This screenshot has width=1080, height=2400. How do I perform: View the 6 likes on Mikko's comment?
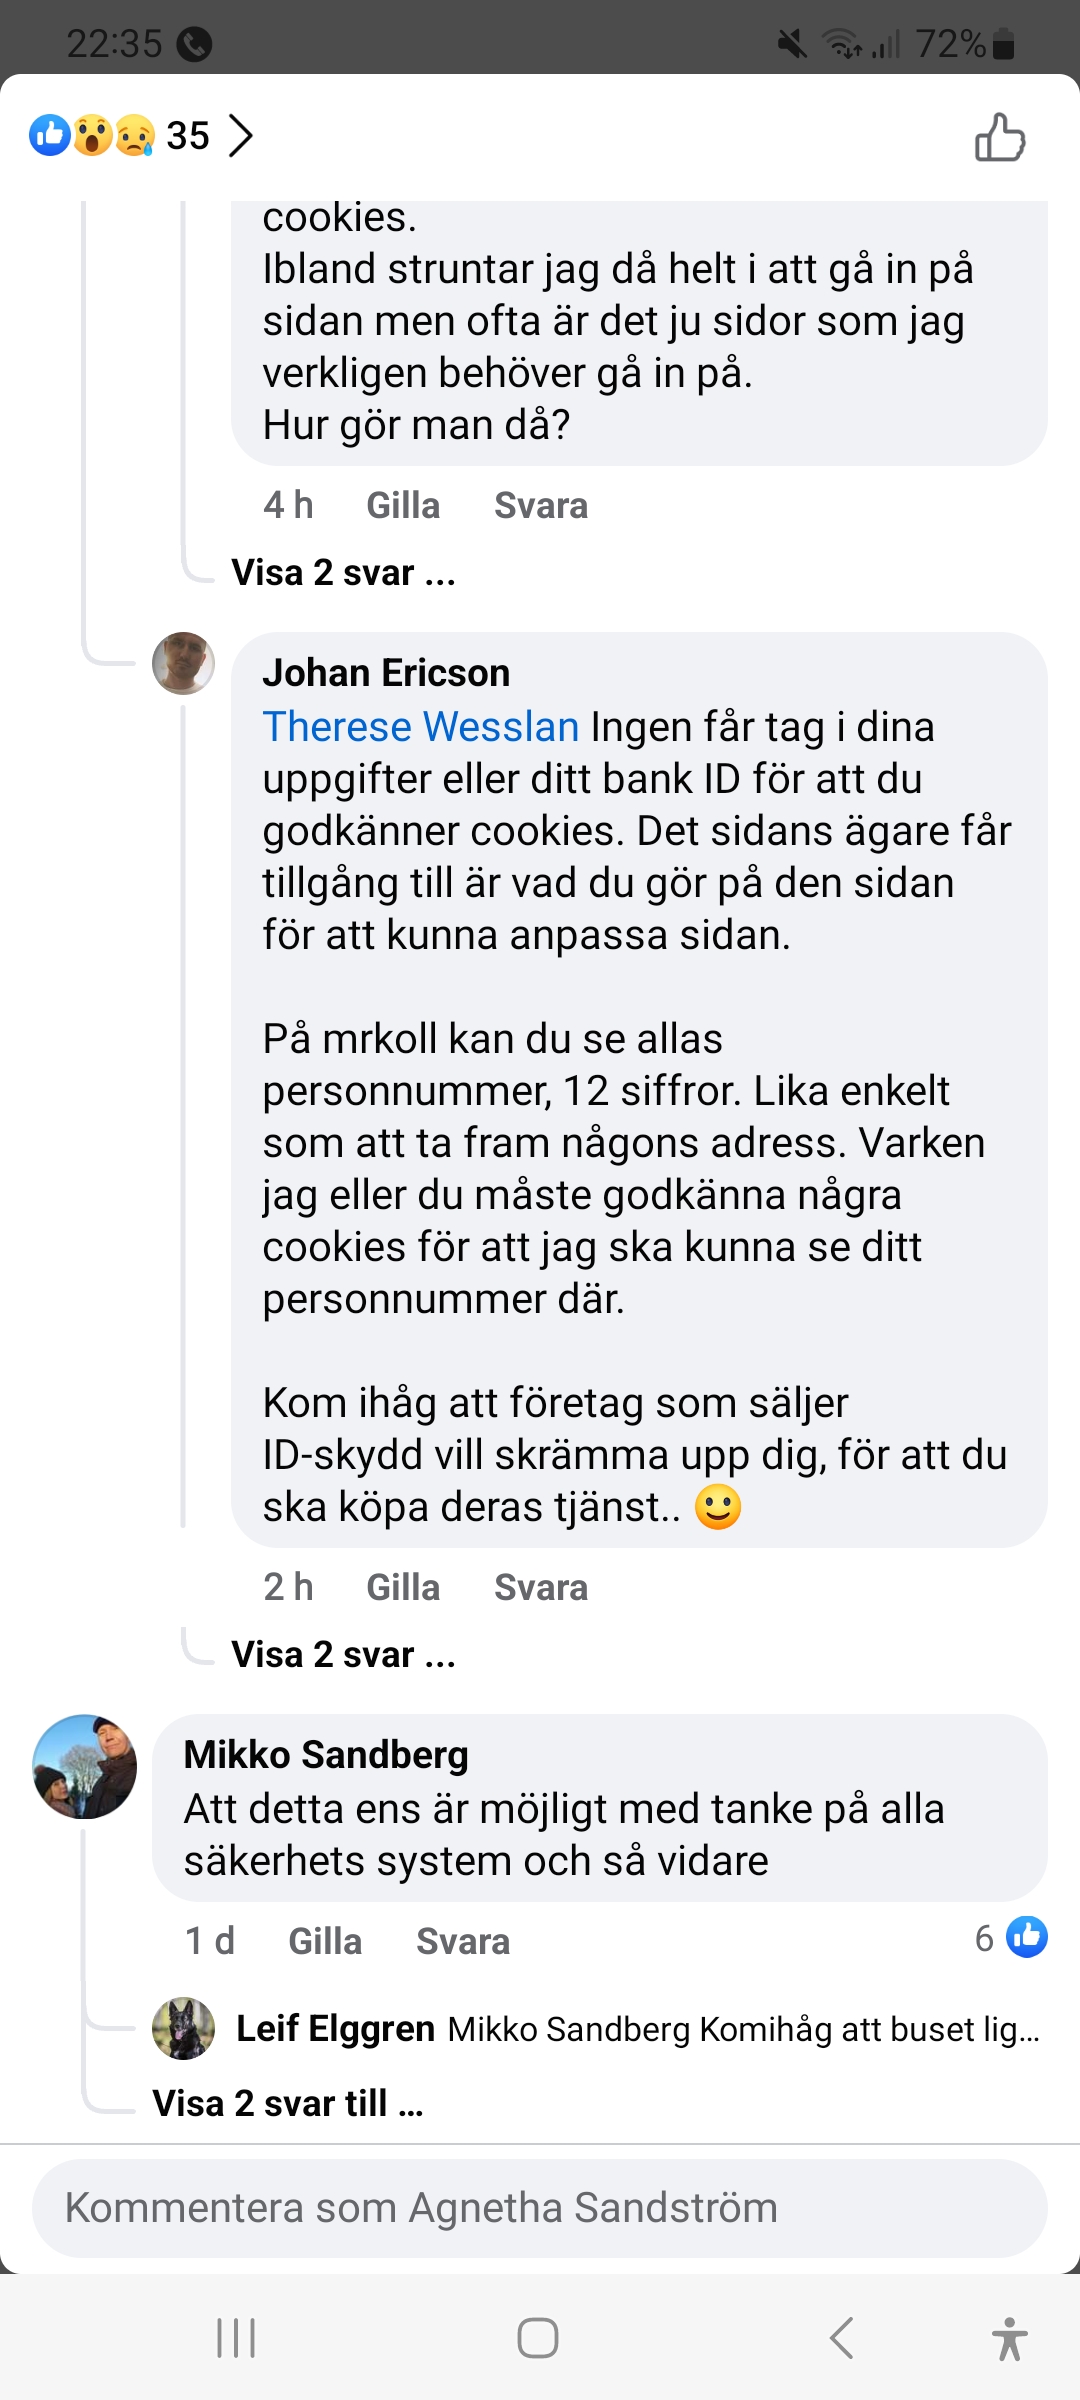click(x=1011, y=1938)
